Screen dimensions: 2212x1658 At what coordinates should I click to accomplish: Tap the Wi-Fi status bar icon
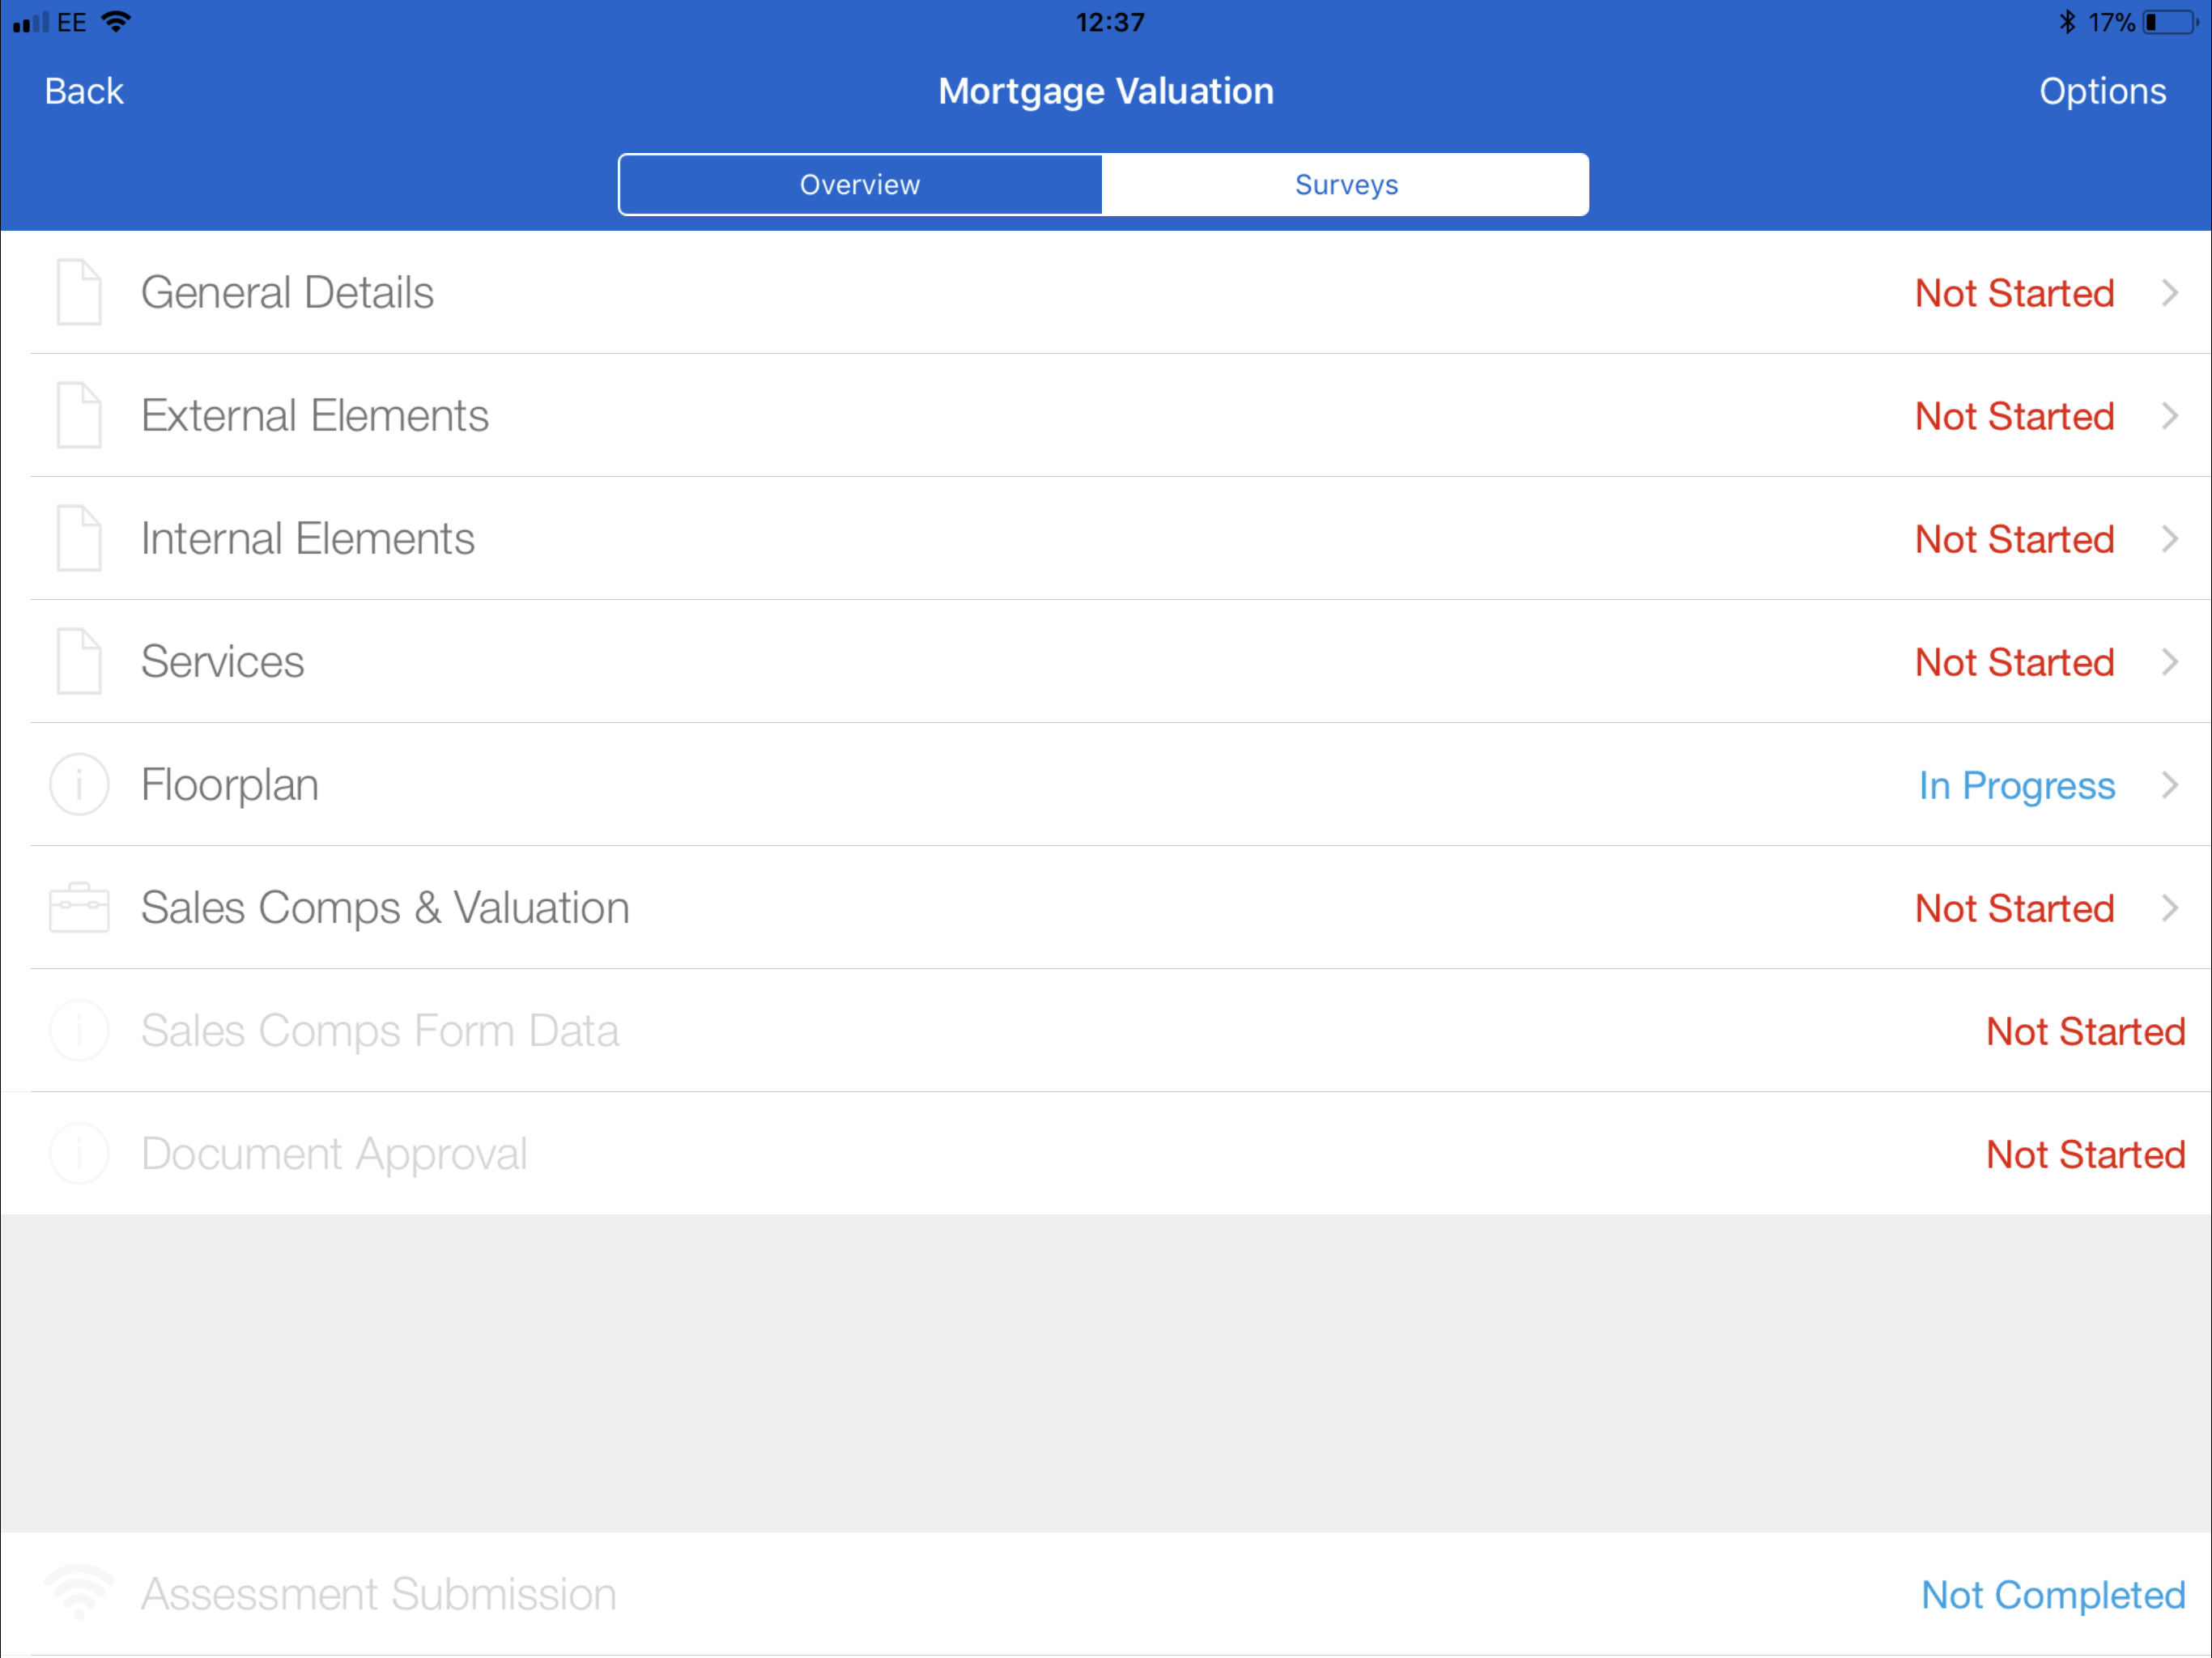(117, 22)
